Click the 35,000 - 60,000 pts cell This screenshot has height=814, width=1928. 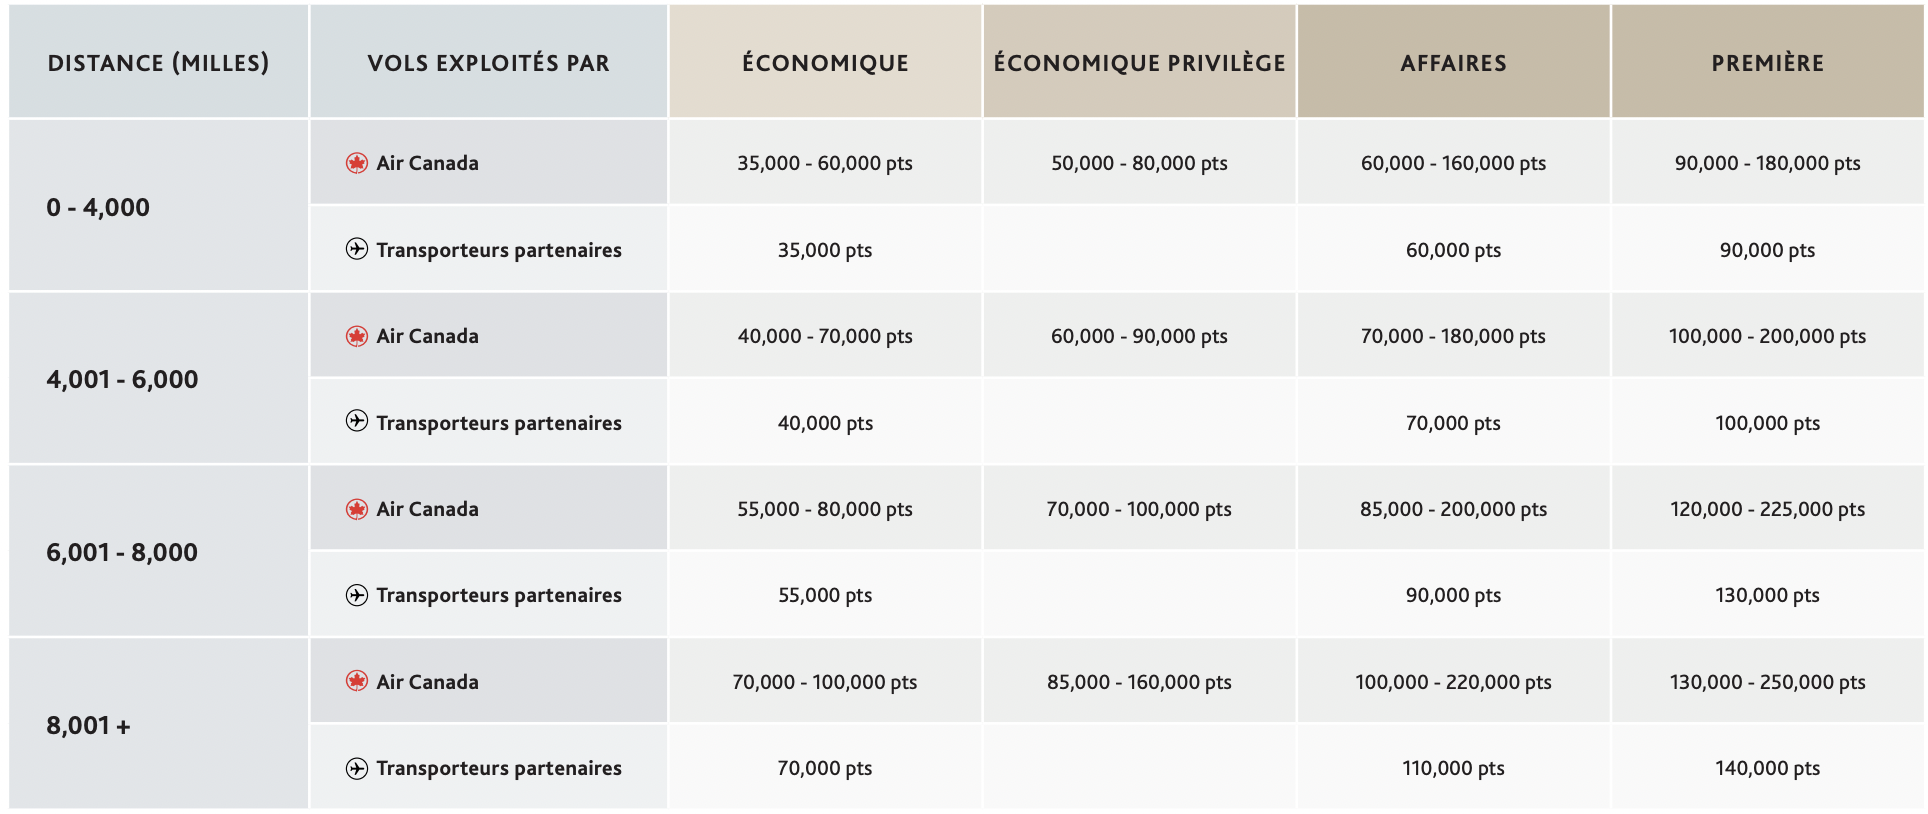tap(825, 163)
